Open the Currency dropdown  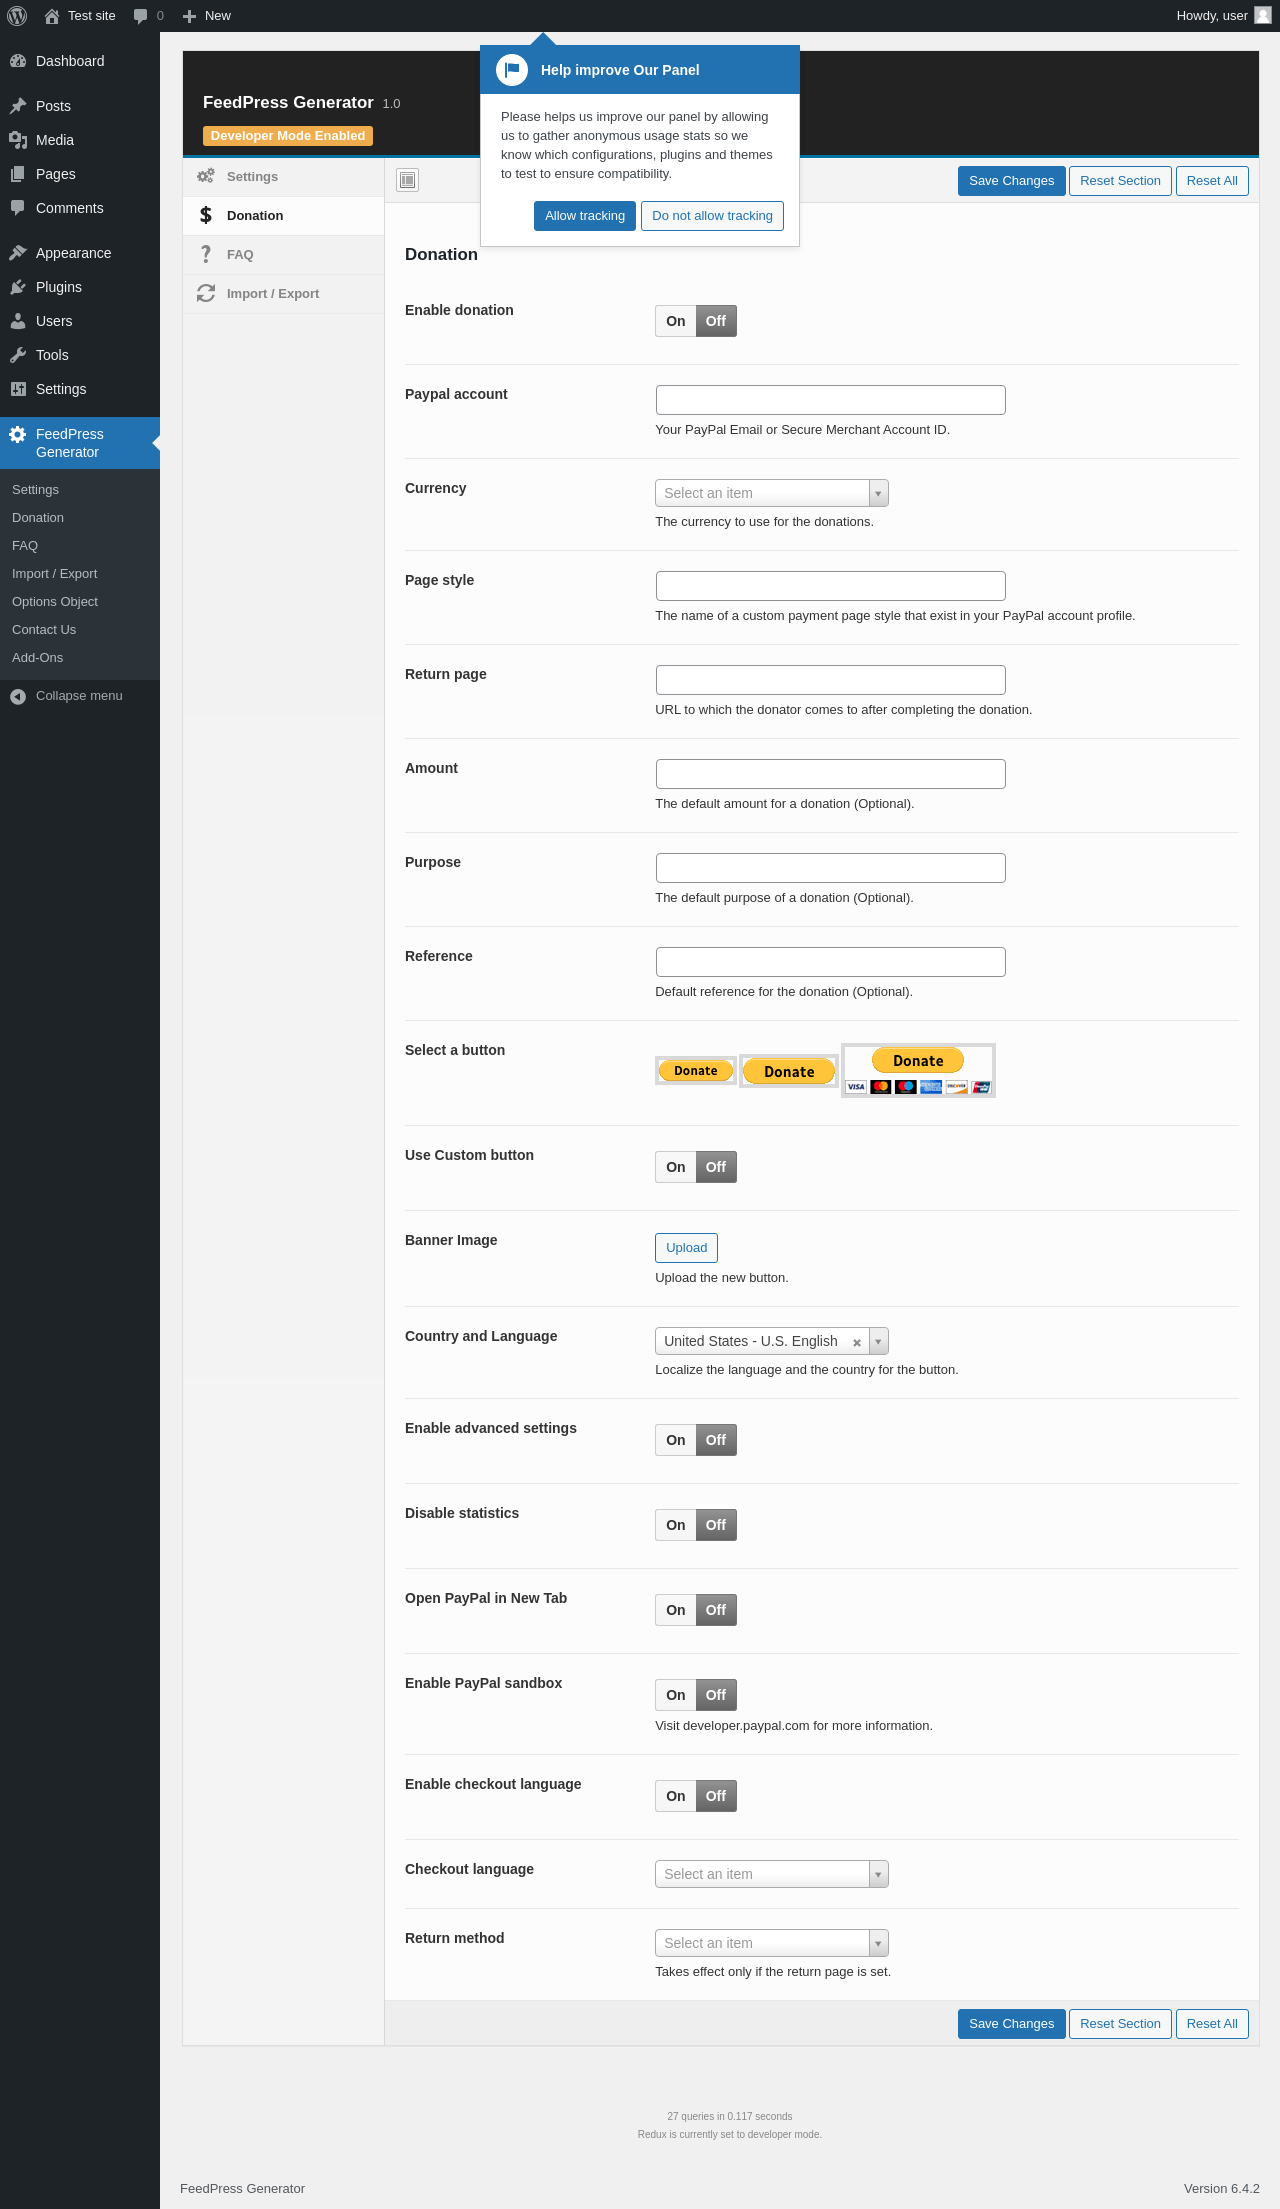pyautogui.click(x=772, y=493)
